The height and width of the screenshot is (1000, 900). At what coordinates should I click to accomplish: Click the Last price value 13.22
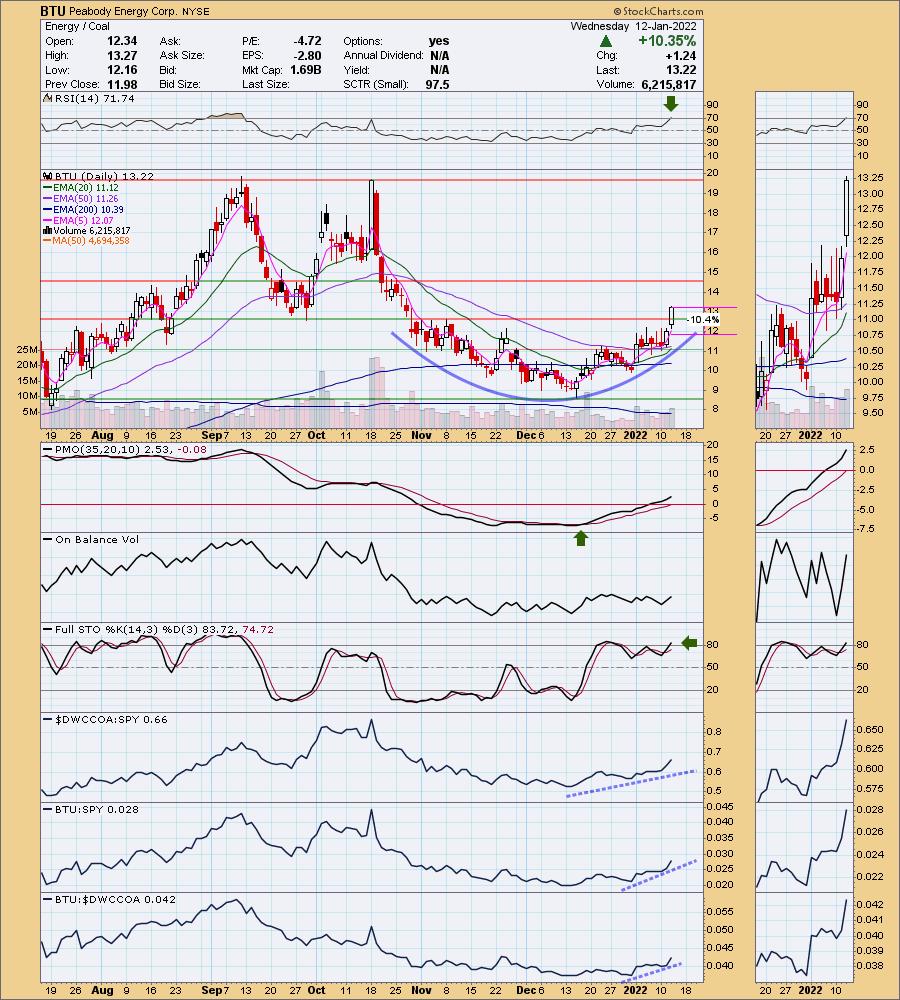(681, 70)
